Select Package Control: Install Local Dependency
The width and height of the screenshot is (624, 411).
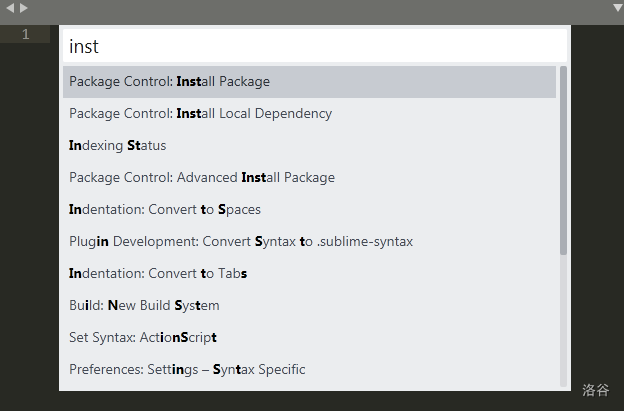(309, 114)
